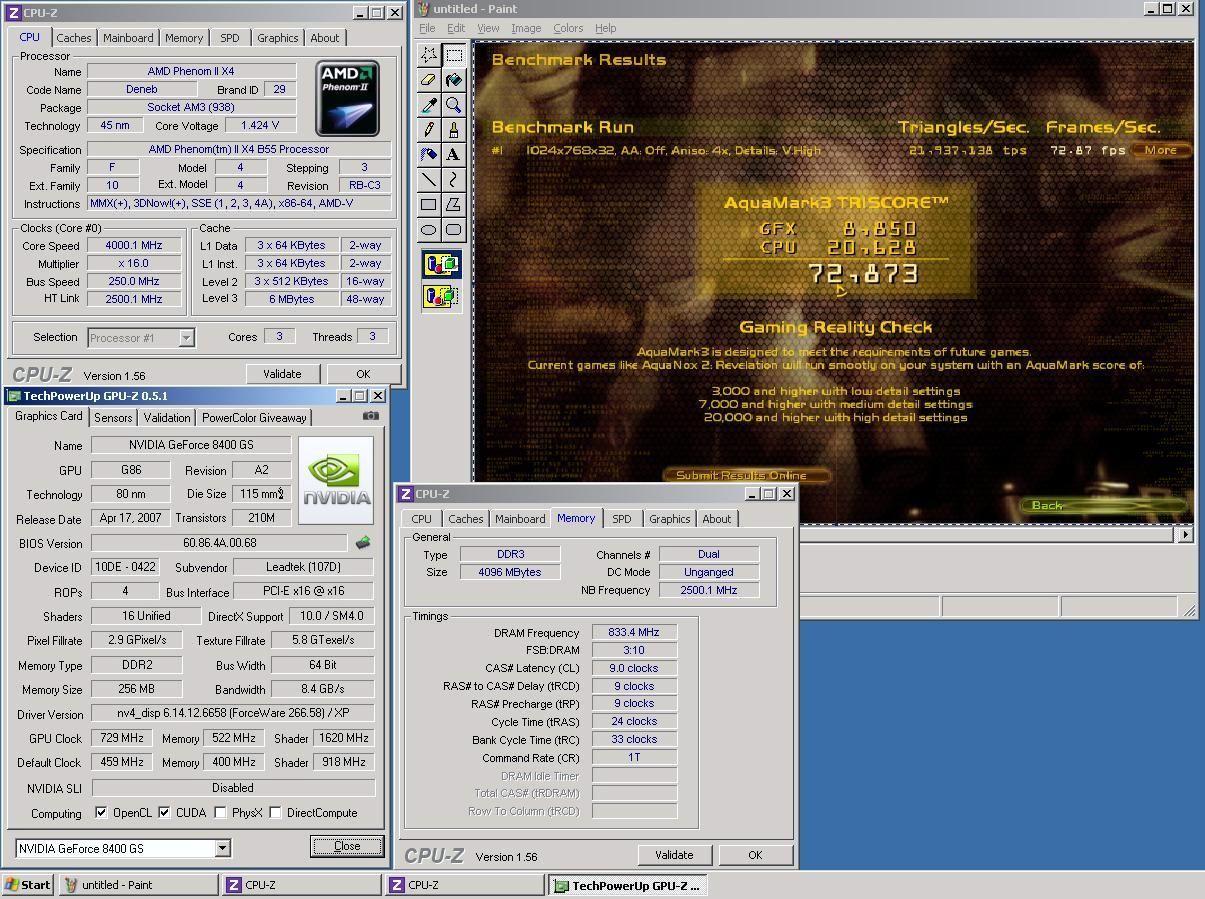The height and width of the screenshot is (899, 1205).
Task: Choose the transparent selection option in Paint
Action: [x=441, y=297]
